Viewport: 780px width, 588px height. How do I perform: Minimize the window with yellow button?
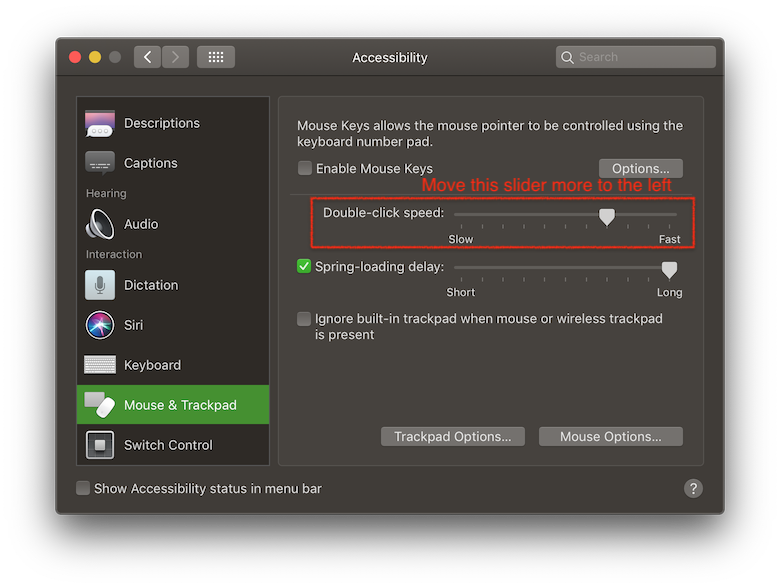95,57
